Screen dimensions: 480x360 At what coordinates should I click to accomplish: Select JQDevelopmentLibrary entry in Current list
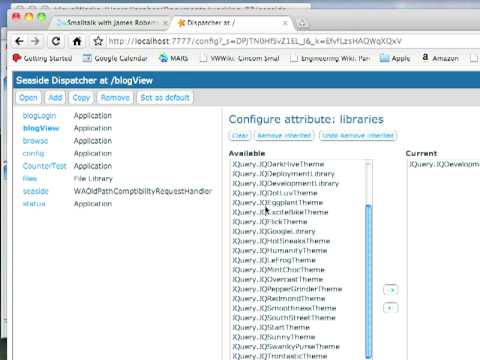444,164
